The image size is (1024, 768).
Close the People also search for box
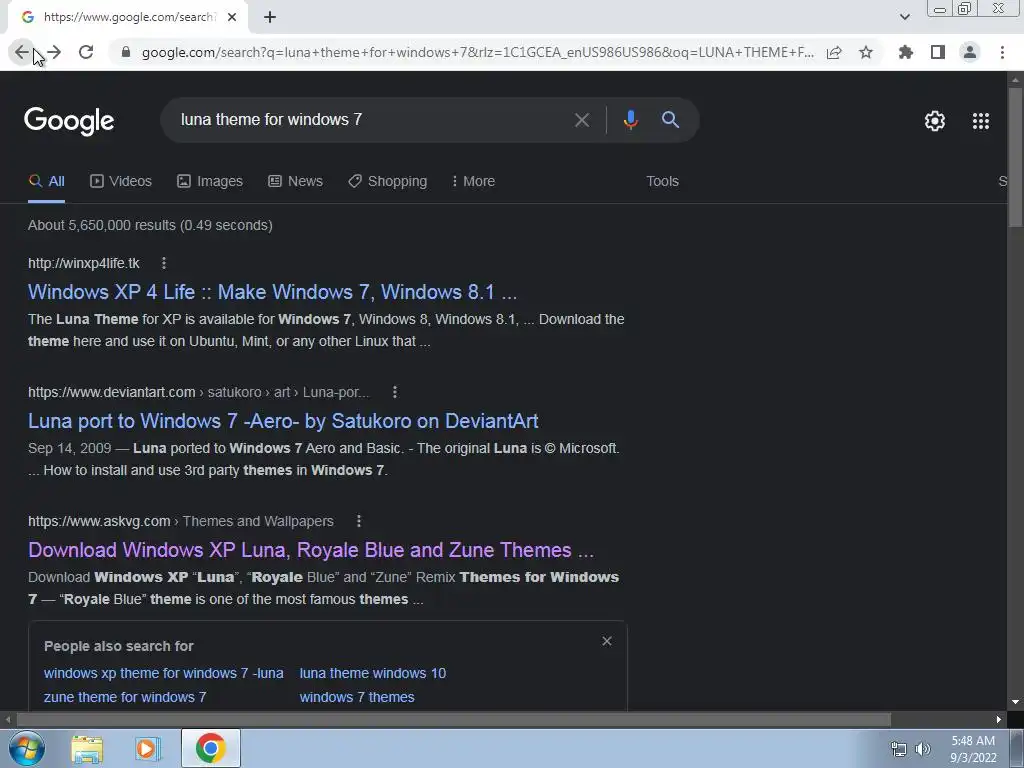pos(607,641)
